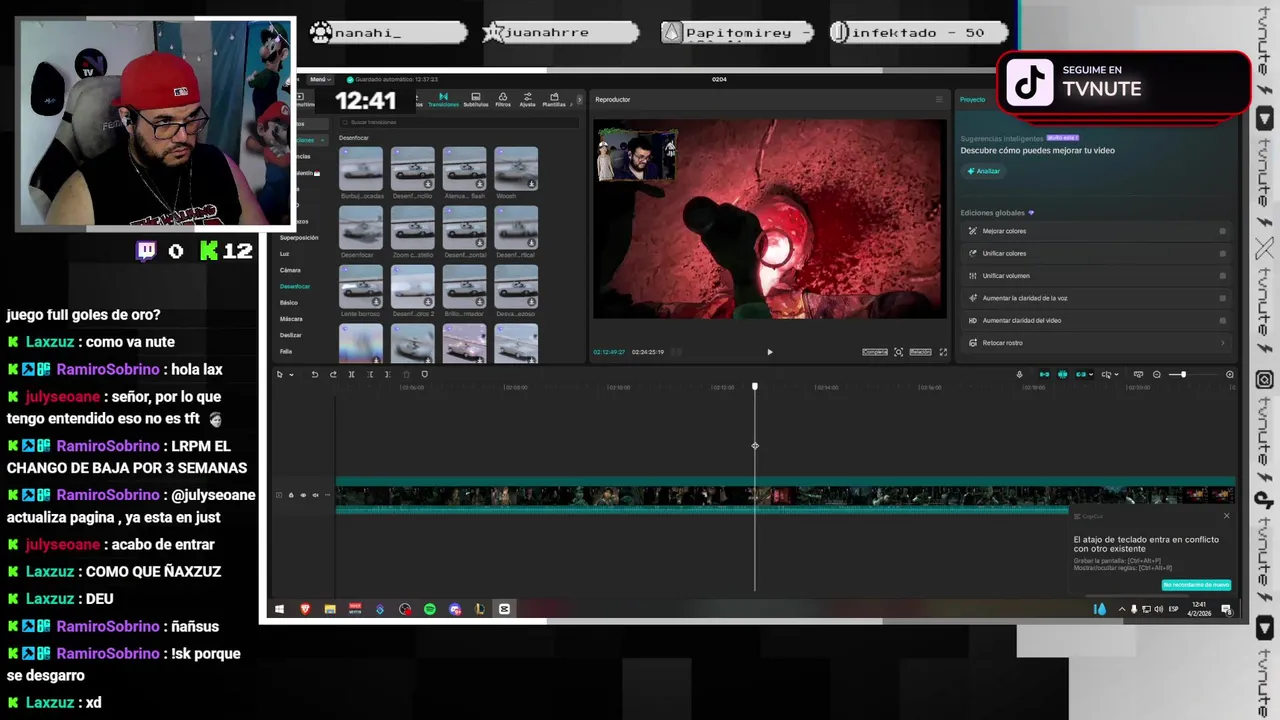The width and height of the screenshot is (1280, 720).
Task: Open the Plantillas tab
Action: coord(554,100)
